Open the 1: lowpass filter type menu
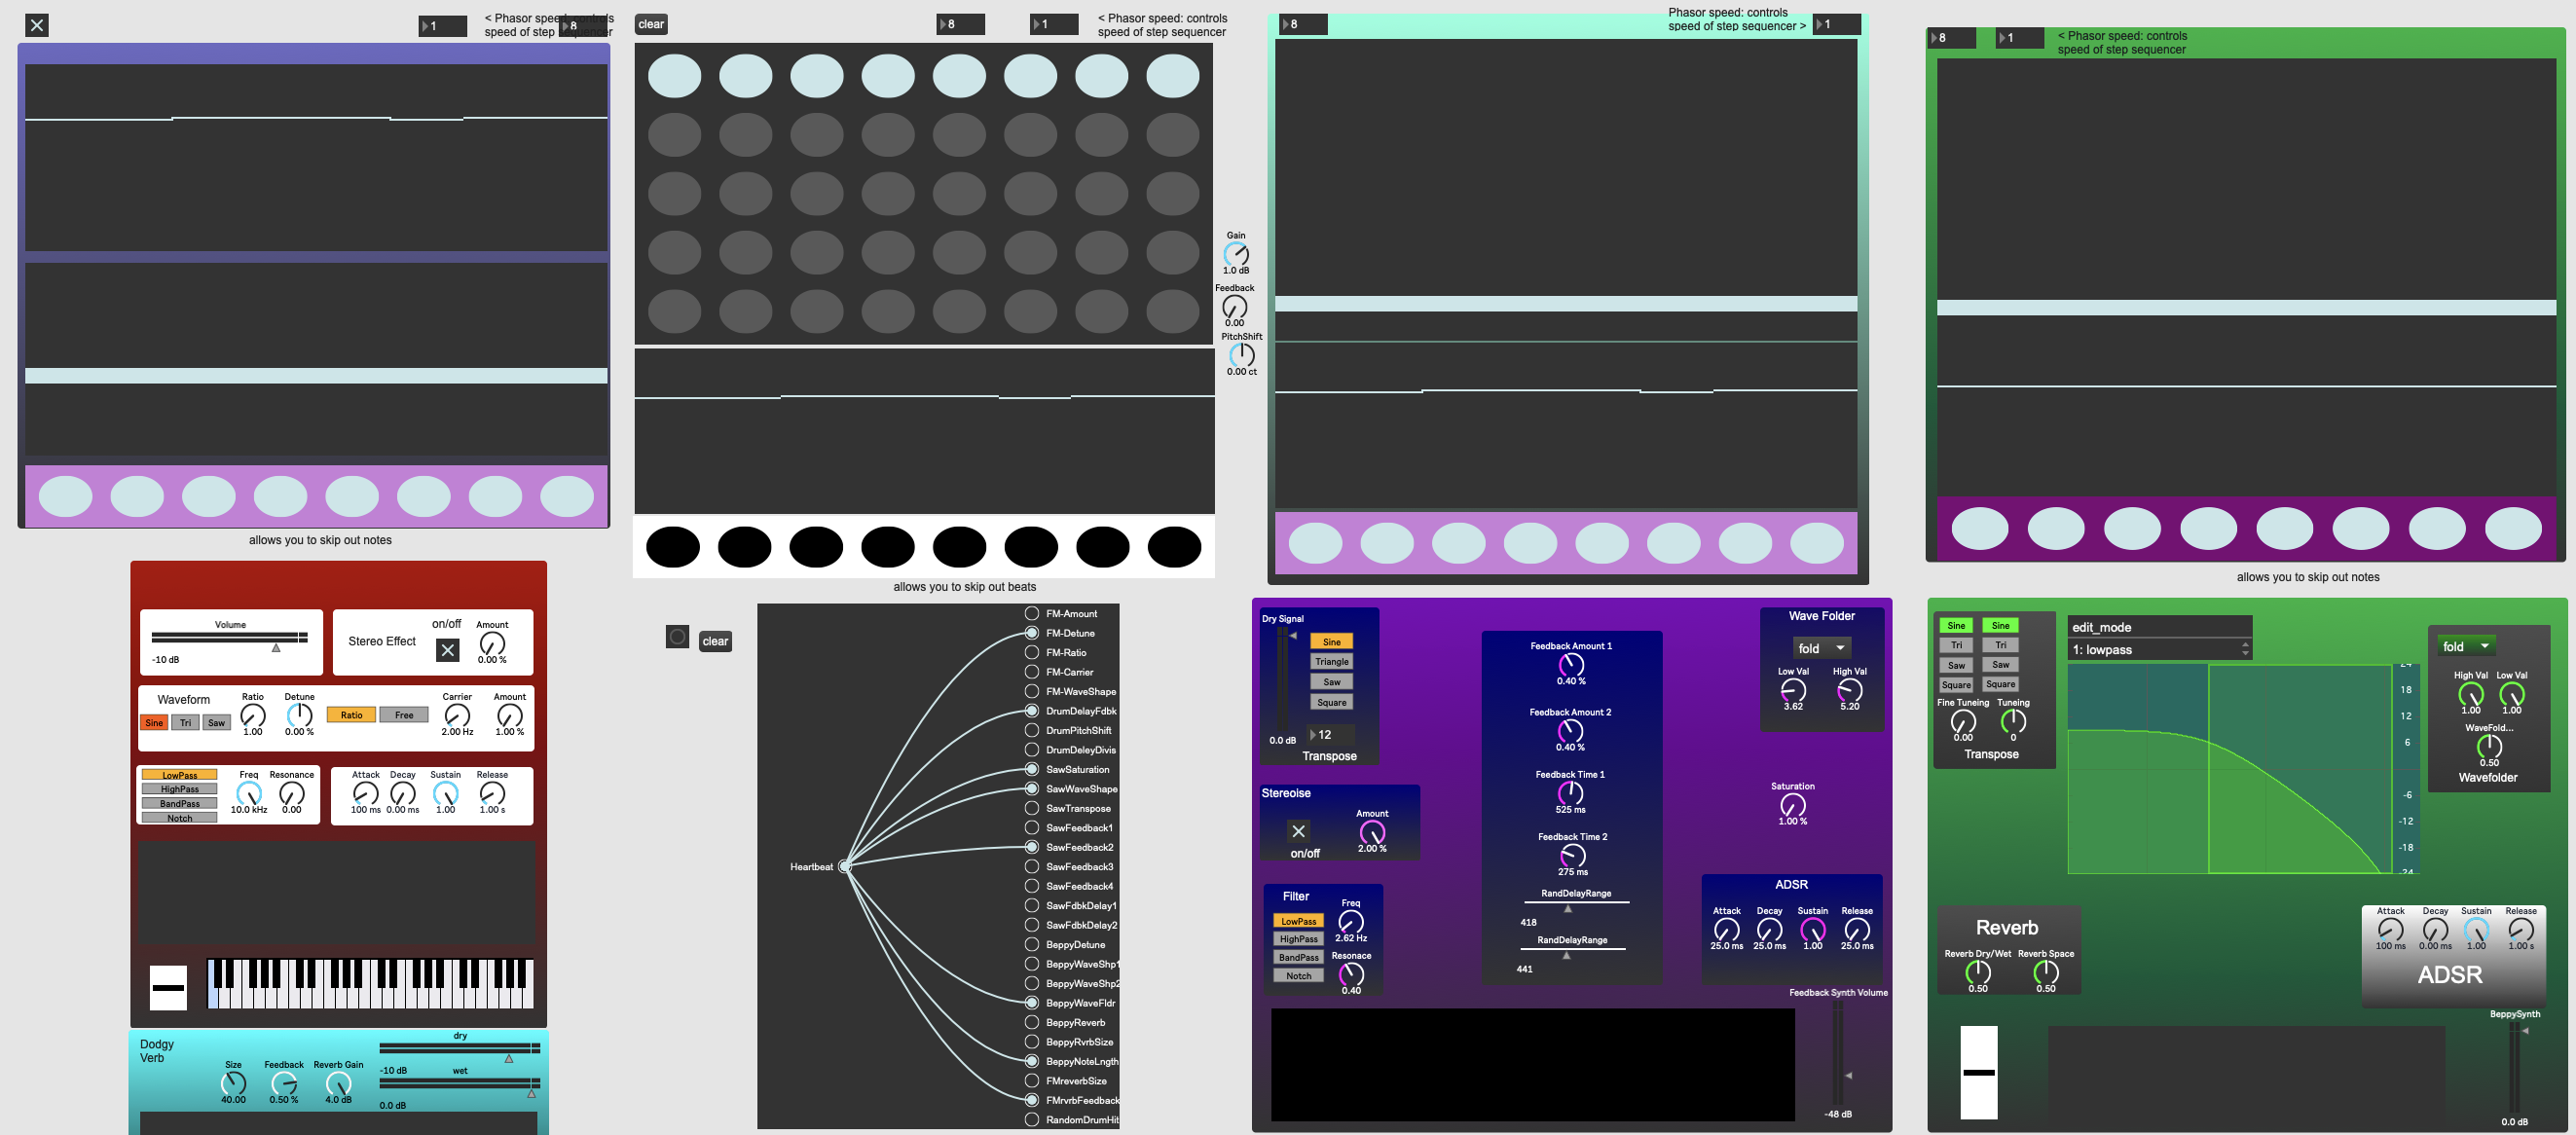 pyautogui.click(x=2158, y=650)
